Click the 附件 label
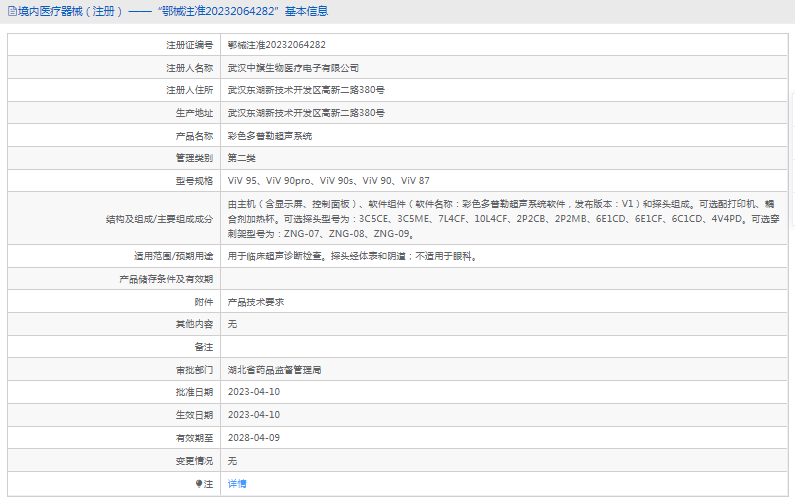795x498 pixels. [204, 302]
